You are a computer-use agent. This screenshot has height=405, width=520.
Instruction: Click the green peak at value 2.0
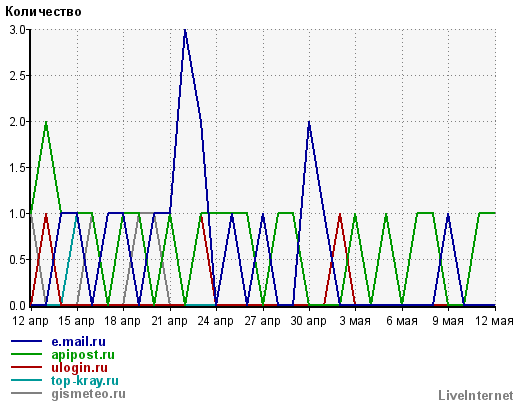(46, 122)
